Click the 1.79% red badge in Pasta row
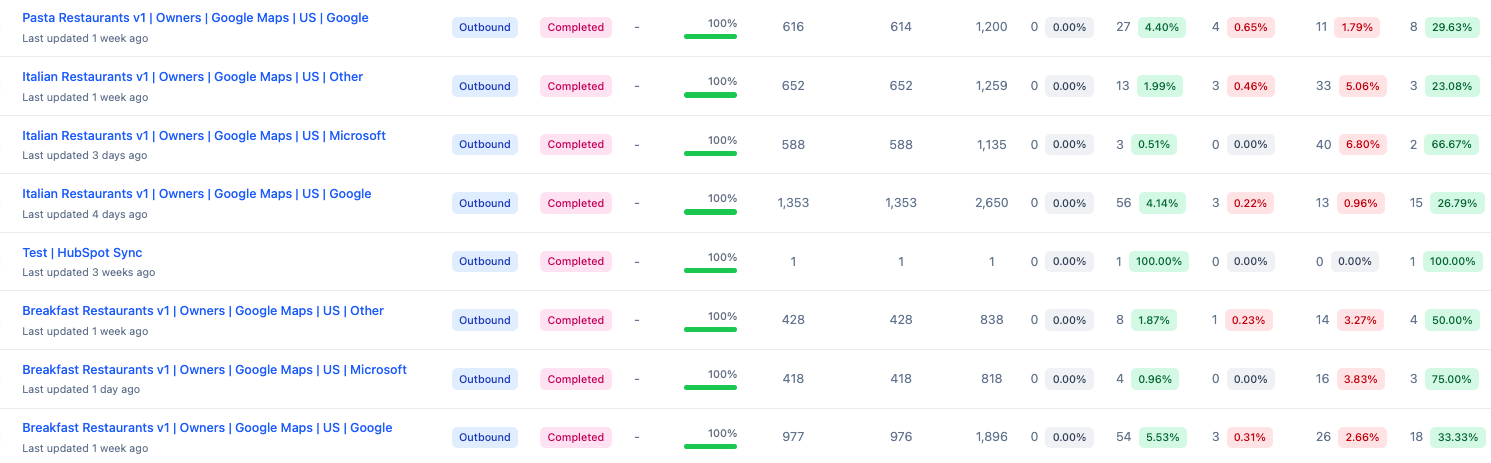1491x463 pixels. pos(1357,27)
